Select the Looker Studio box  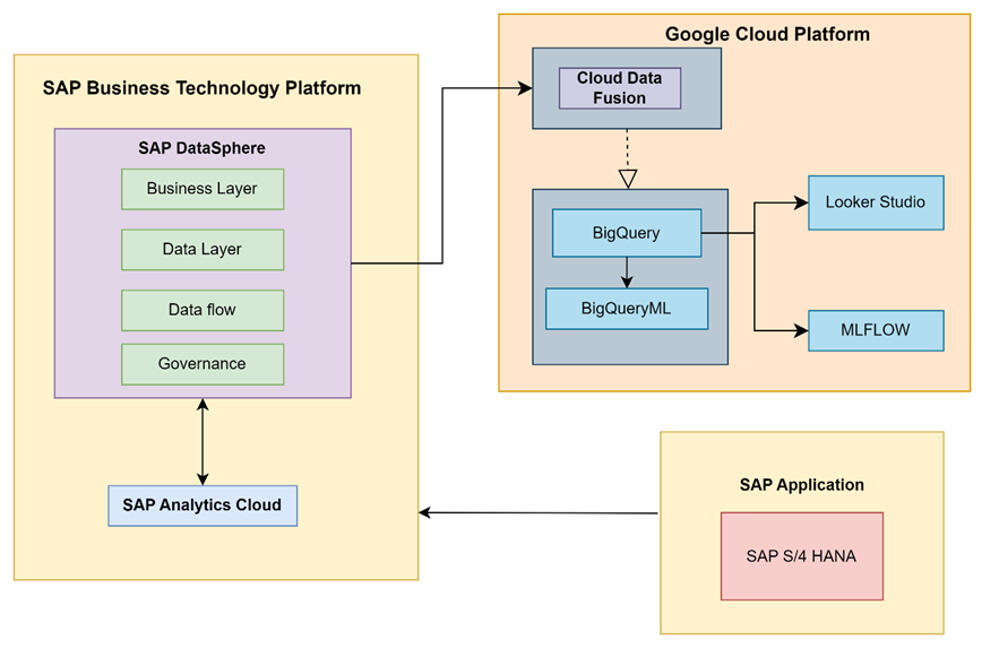[x=875, y=202]
